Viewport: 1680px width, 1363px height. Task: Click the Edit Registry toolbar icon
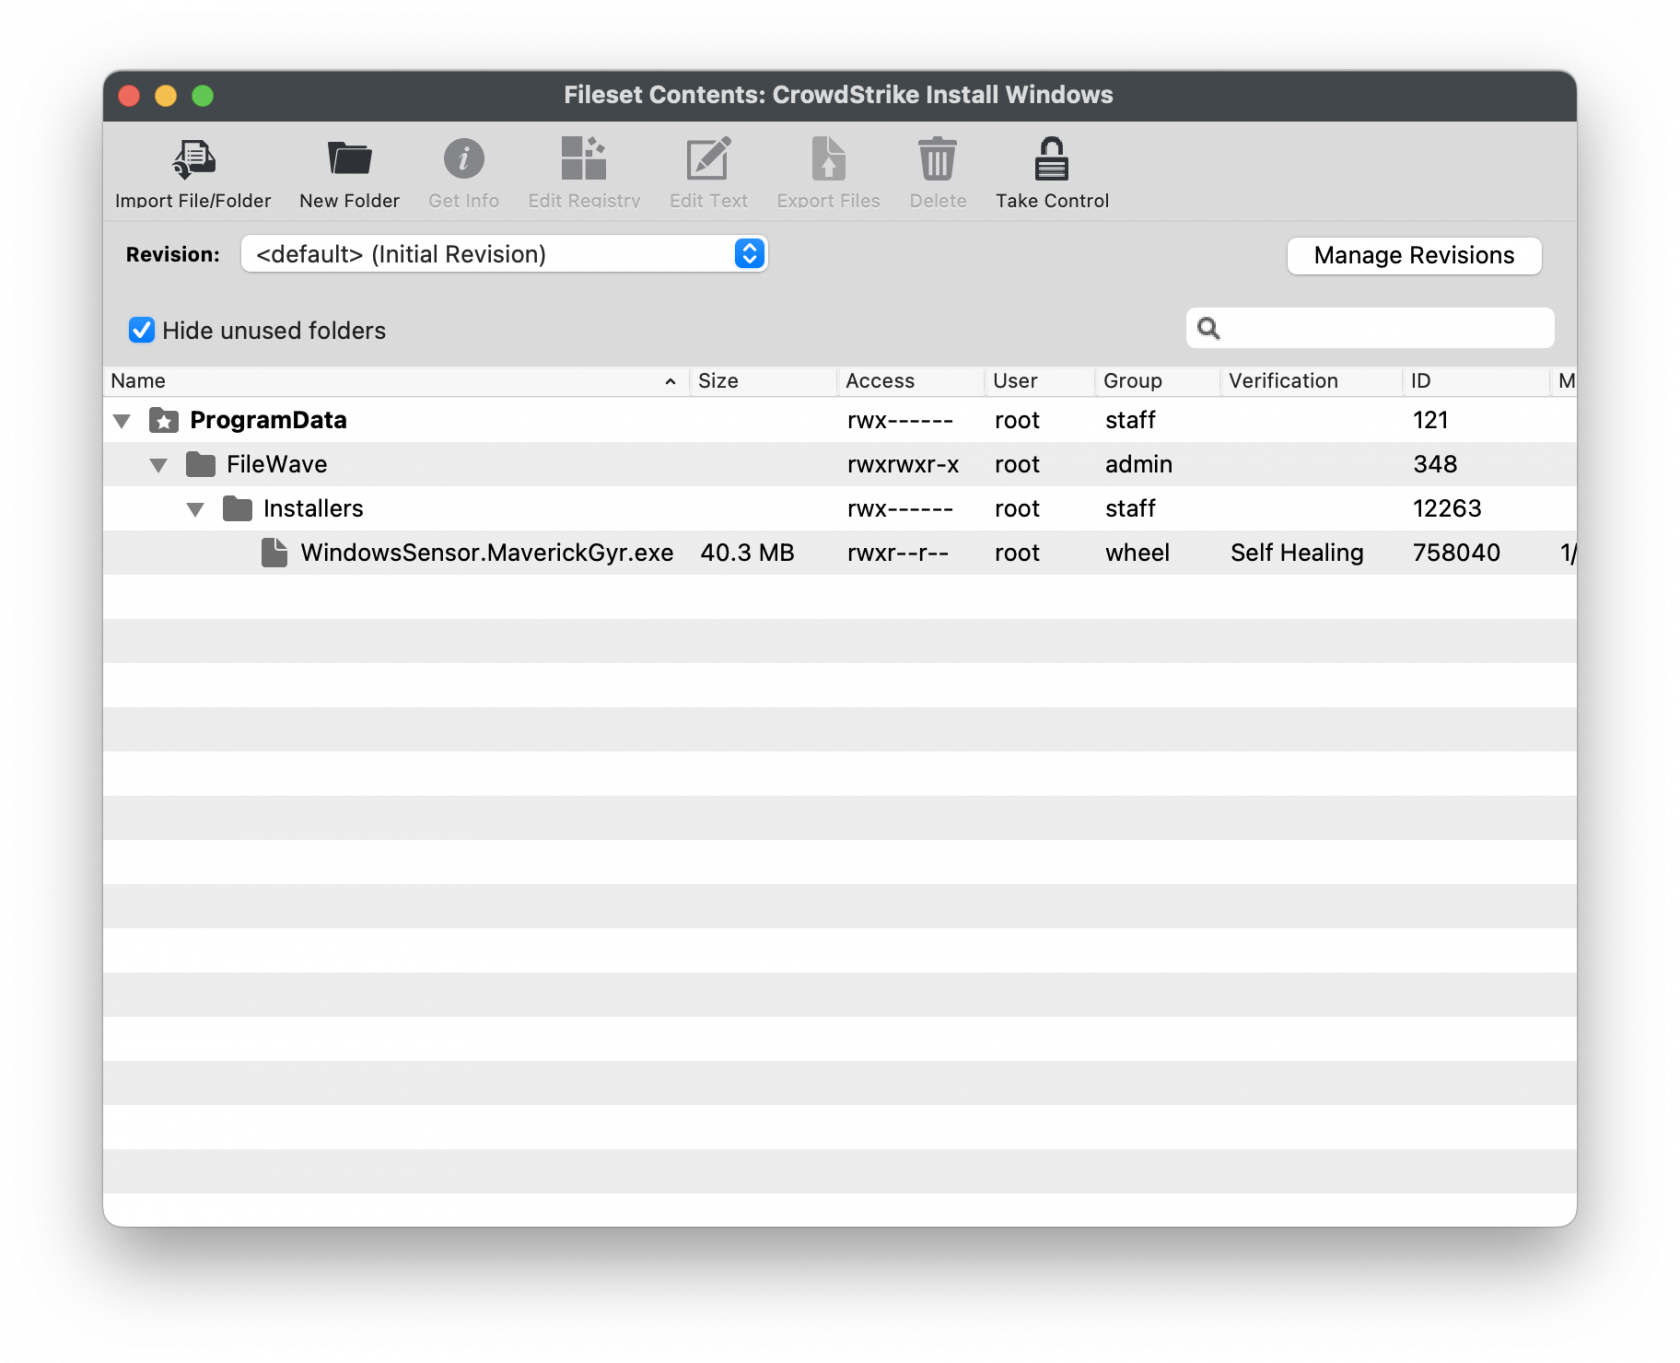tap(584, 159)
